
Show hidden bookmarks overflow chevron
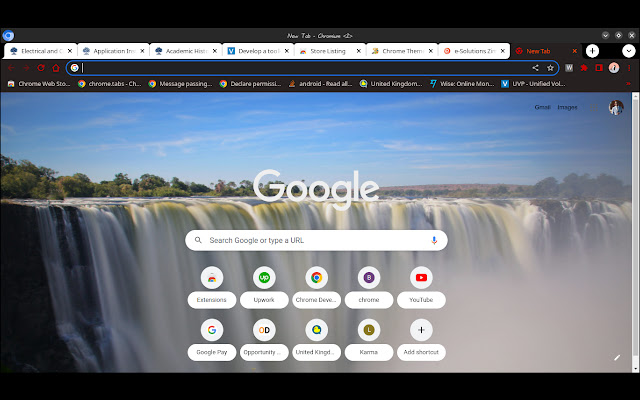(628, 84)
